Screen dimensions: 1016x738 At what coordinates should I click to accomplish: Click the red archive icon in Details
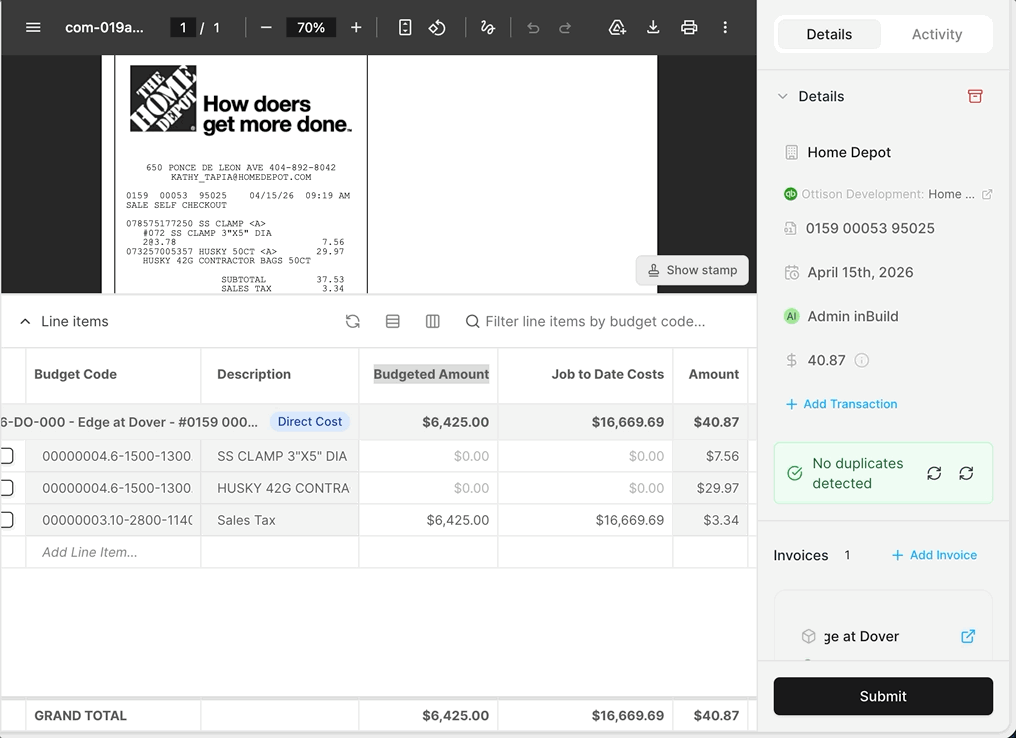pos(975,97)
